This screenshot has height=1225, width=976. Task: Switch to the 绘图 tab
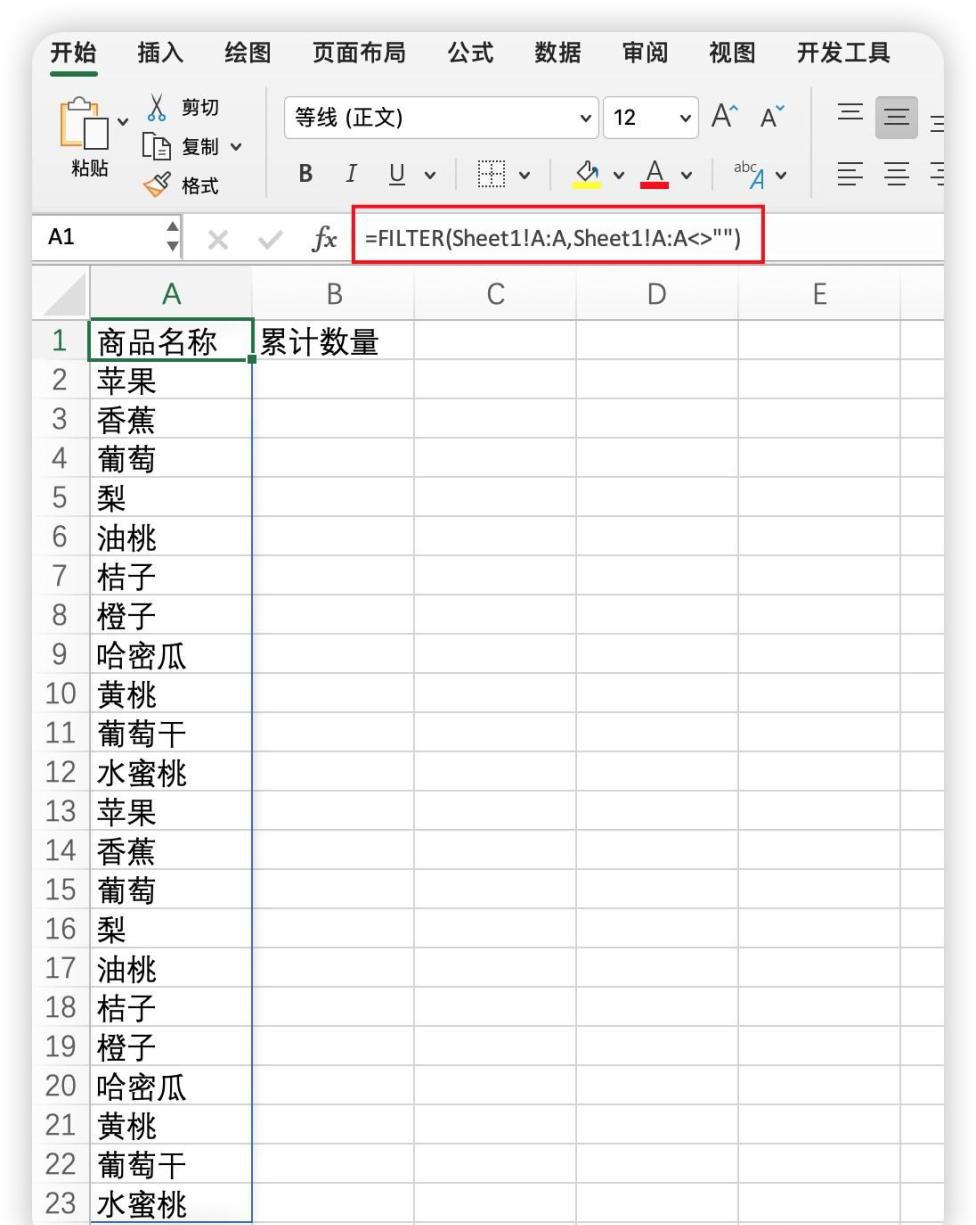pos(247,53)
